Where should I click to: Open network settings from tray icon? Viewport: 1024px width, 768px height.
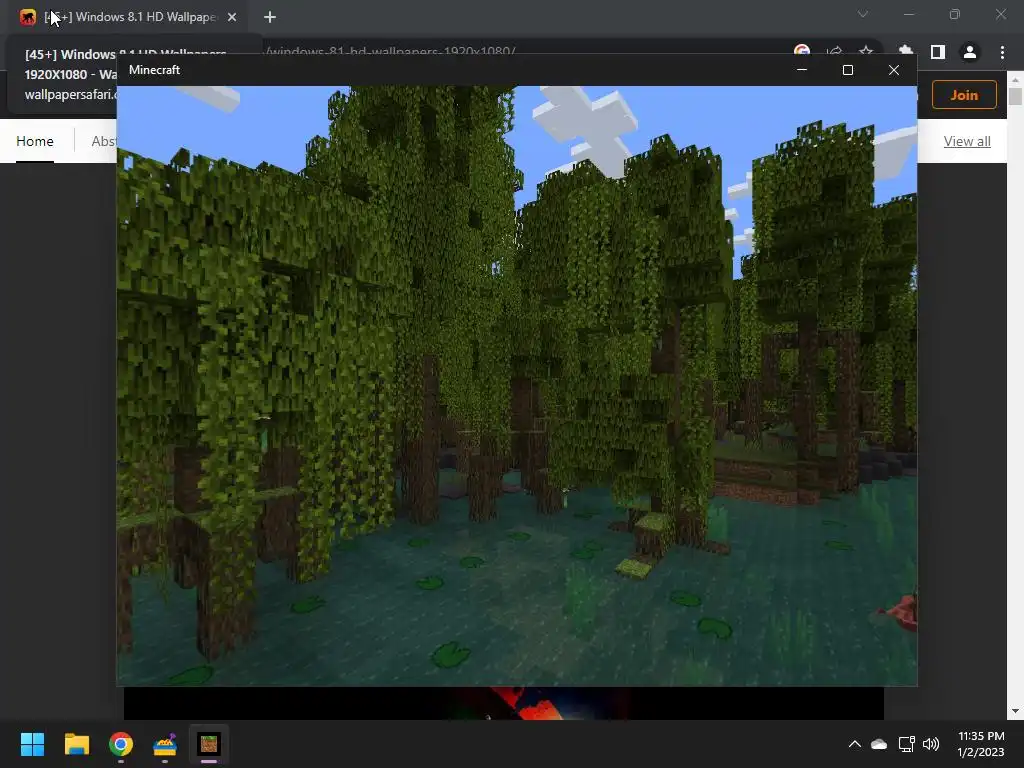[906, 744]
